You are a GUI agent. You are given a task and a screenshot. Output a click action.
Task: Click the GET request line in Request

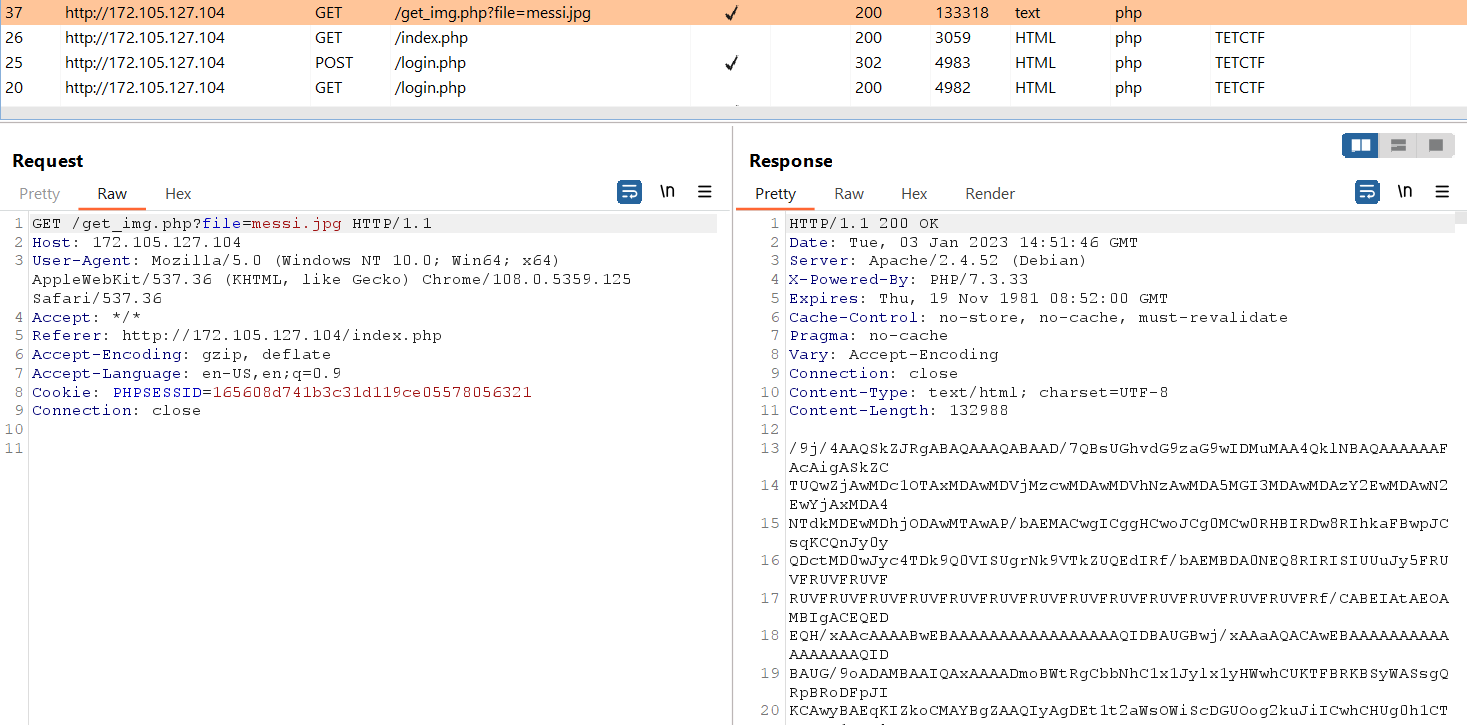[x=232, y=223]
